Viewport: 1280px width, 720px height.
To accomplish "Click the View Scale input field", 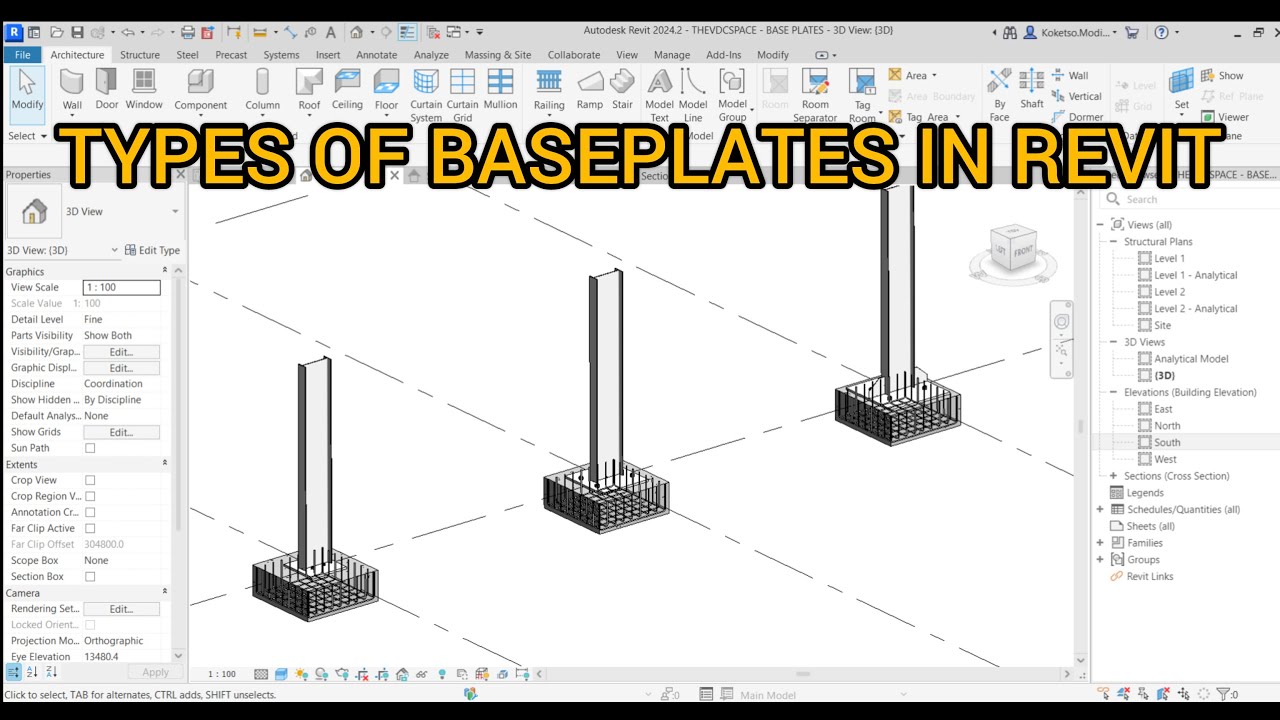I will coord(121,287).
